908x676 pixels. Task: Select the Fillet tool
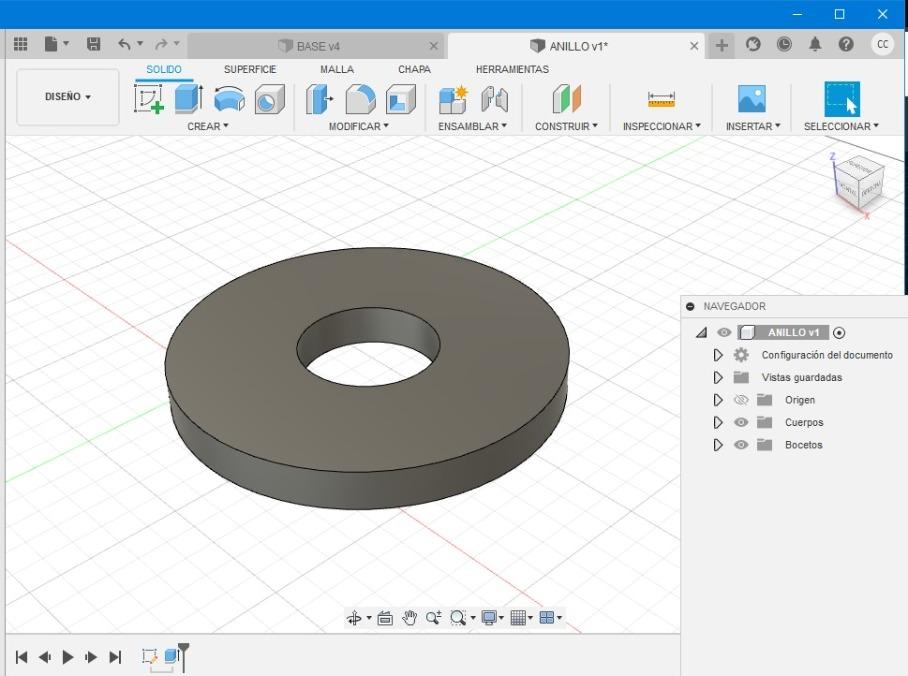(360, 98)
